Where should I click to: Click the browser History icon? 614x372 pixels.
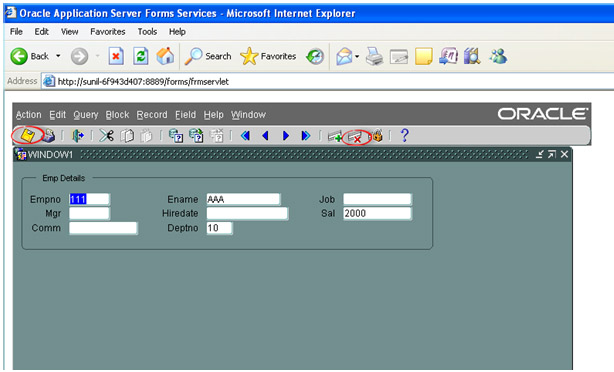(x=315, y=56)
